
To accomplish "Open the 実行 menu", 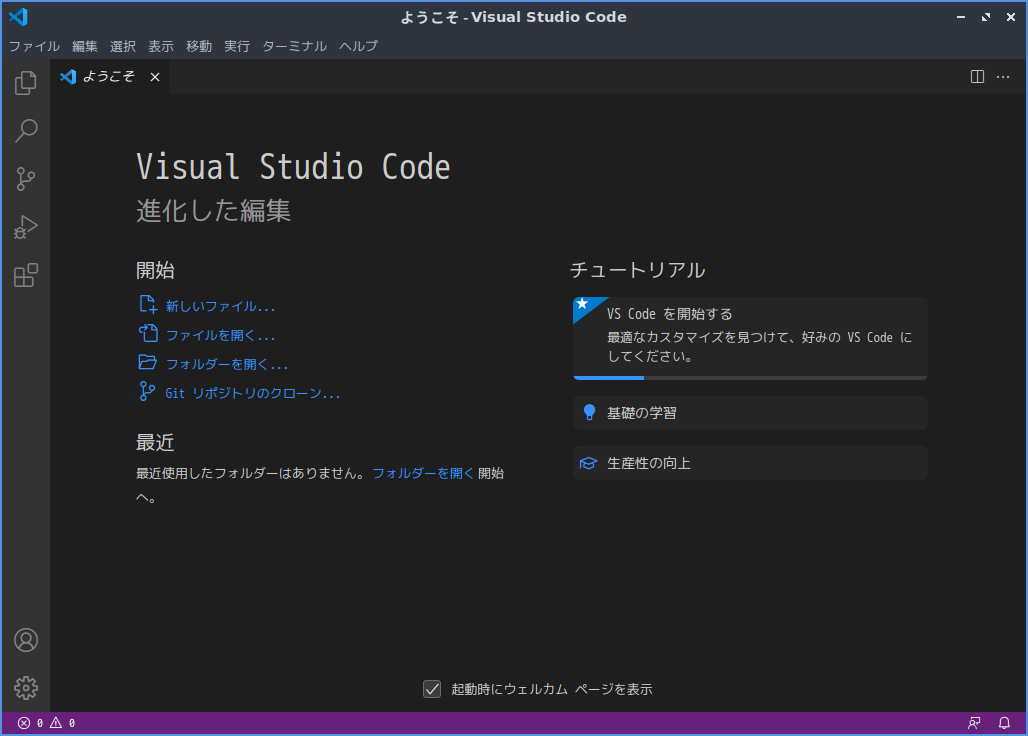I will (x=237, y=46).
